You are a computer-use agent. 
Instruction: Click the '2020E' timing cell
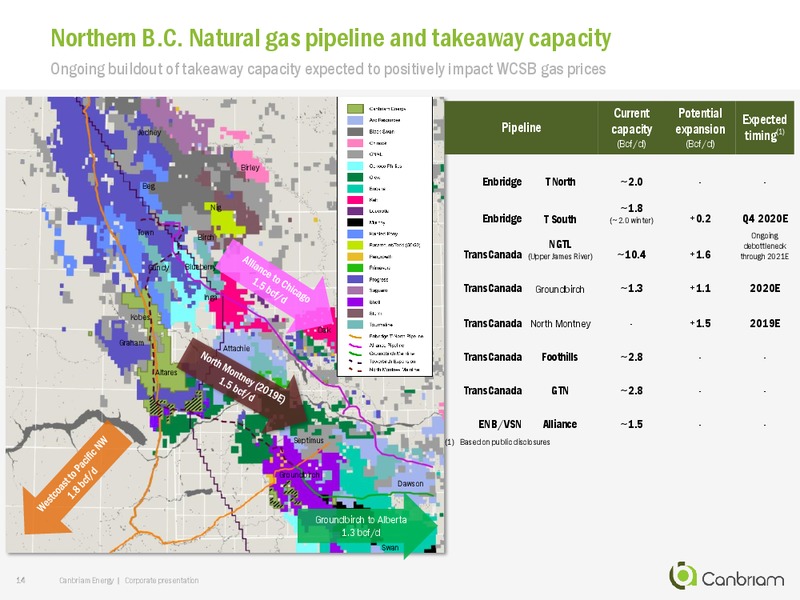point(765,288)
